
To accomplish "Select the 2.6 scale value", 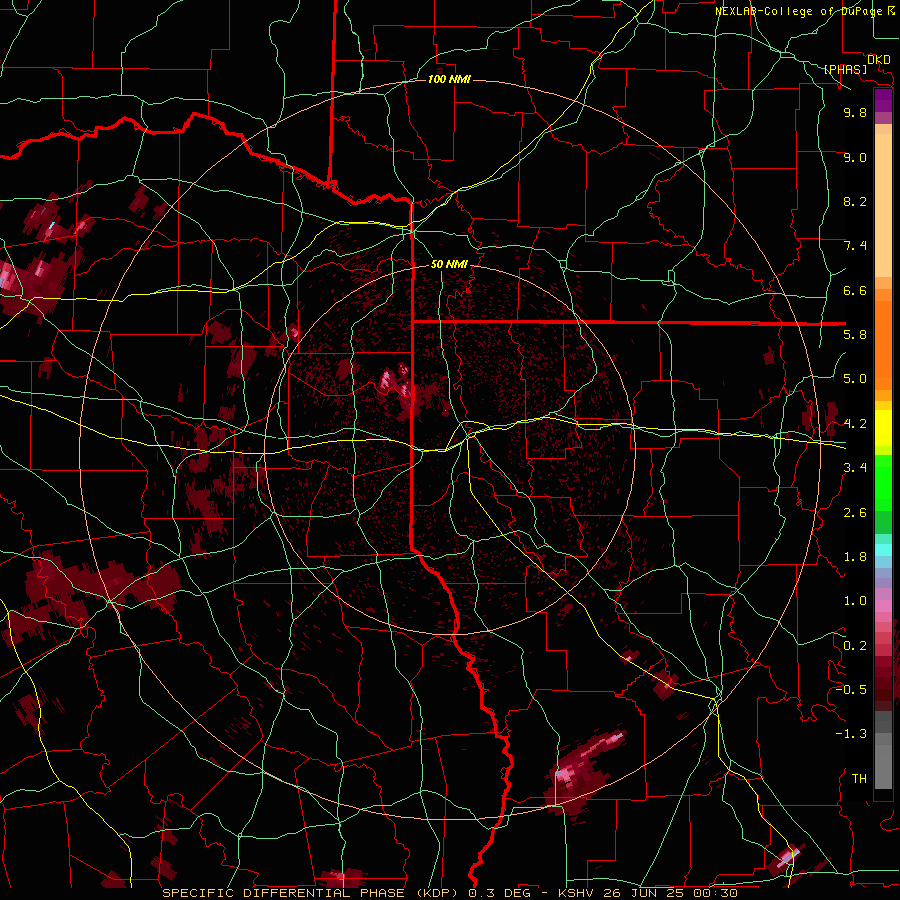I will (x=855, y=513).
